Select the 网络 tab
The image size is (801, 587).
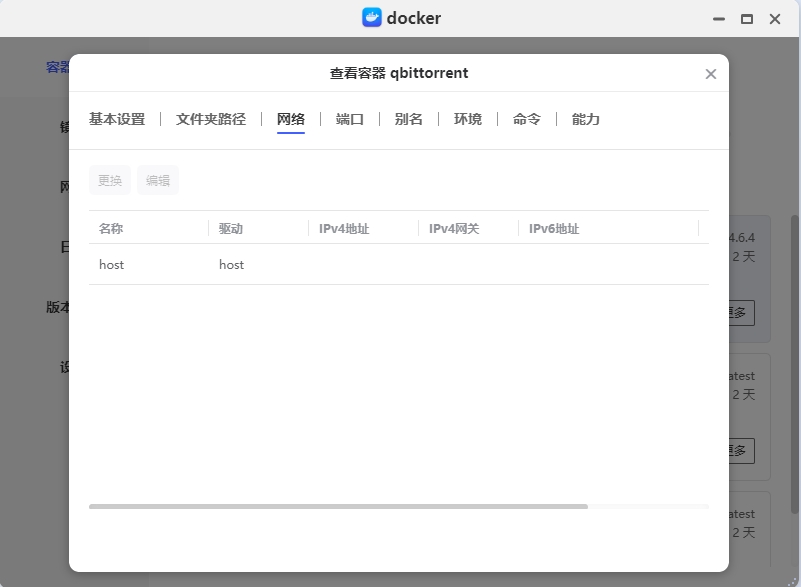point(291,119)
